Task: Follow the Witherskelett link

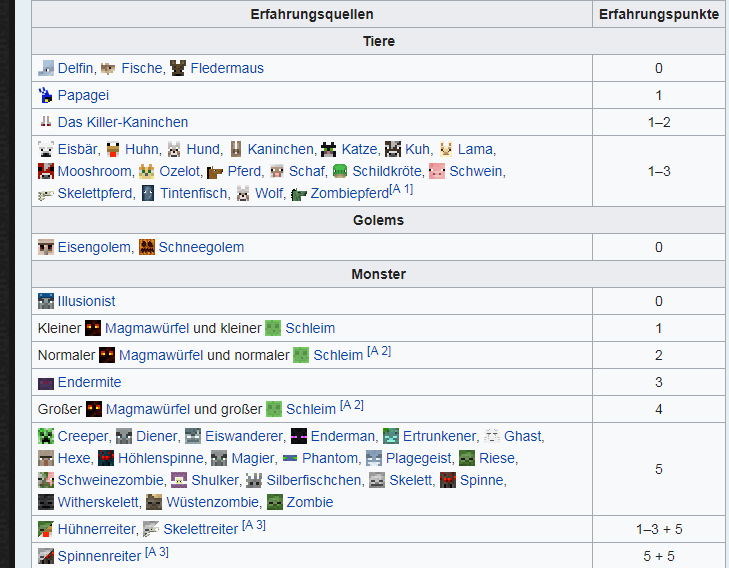Action: pyautogui.click(x=98, y=502)
